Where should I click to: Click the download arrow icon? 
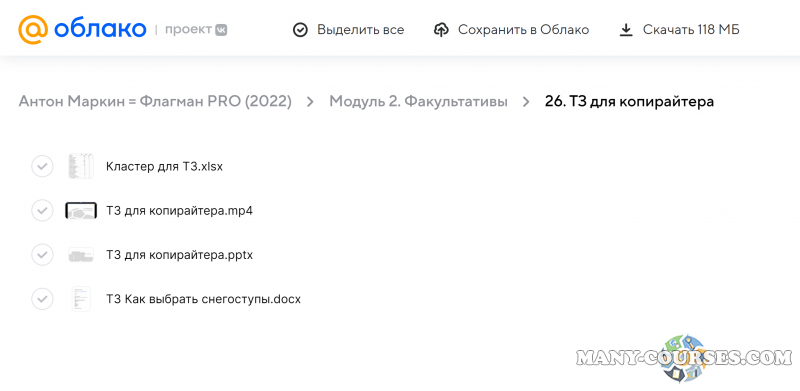[626, 30]
